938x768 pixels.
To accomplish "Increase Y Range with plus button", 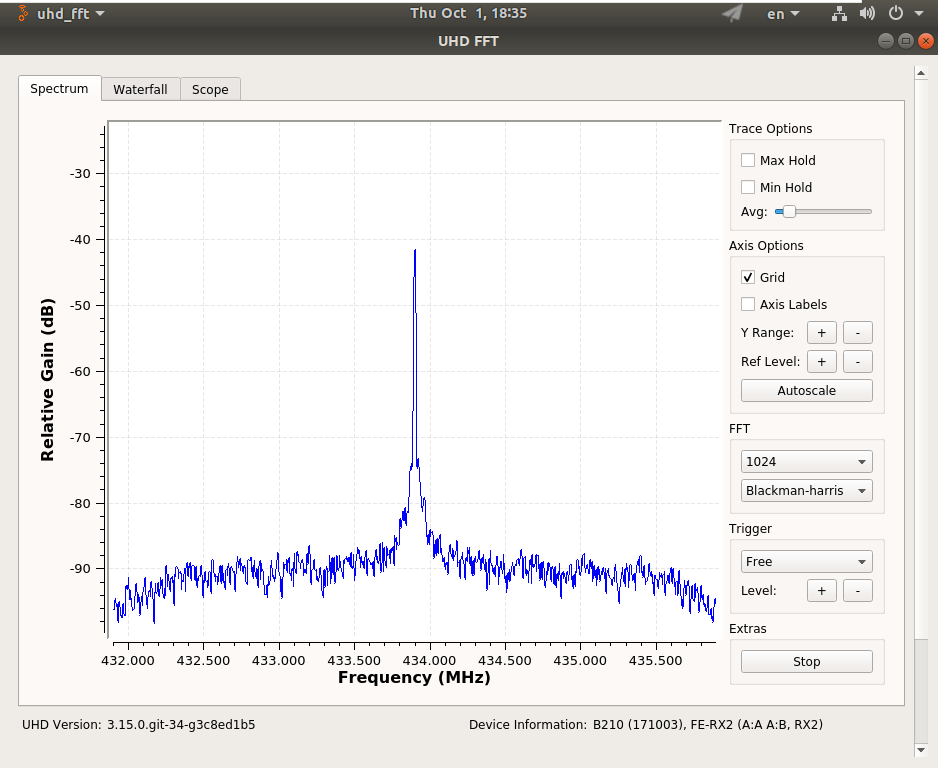I will (821, 332).
